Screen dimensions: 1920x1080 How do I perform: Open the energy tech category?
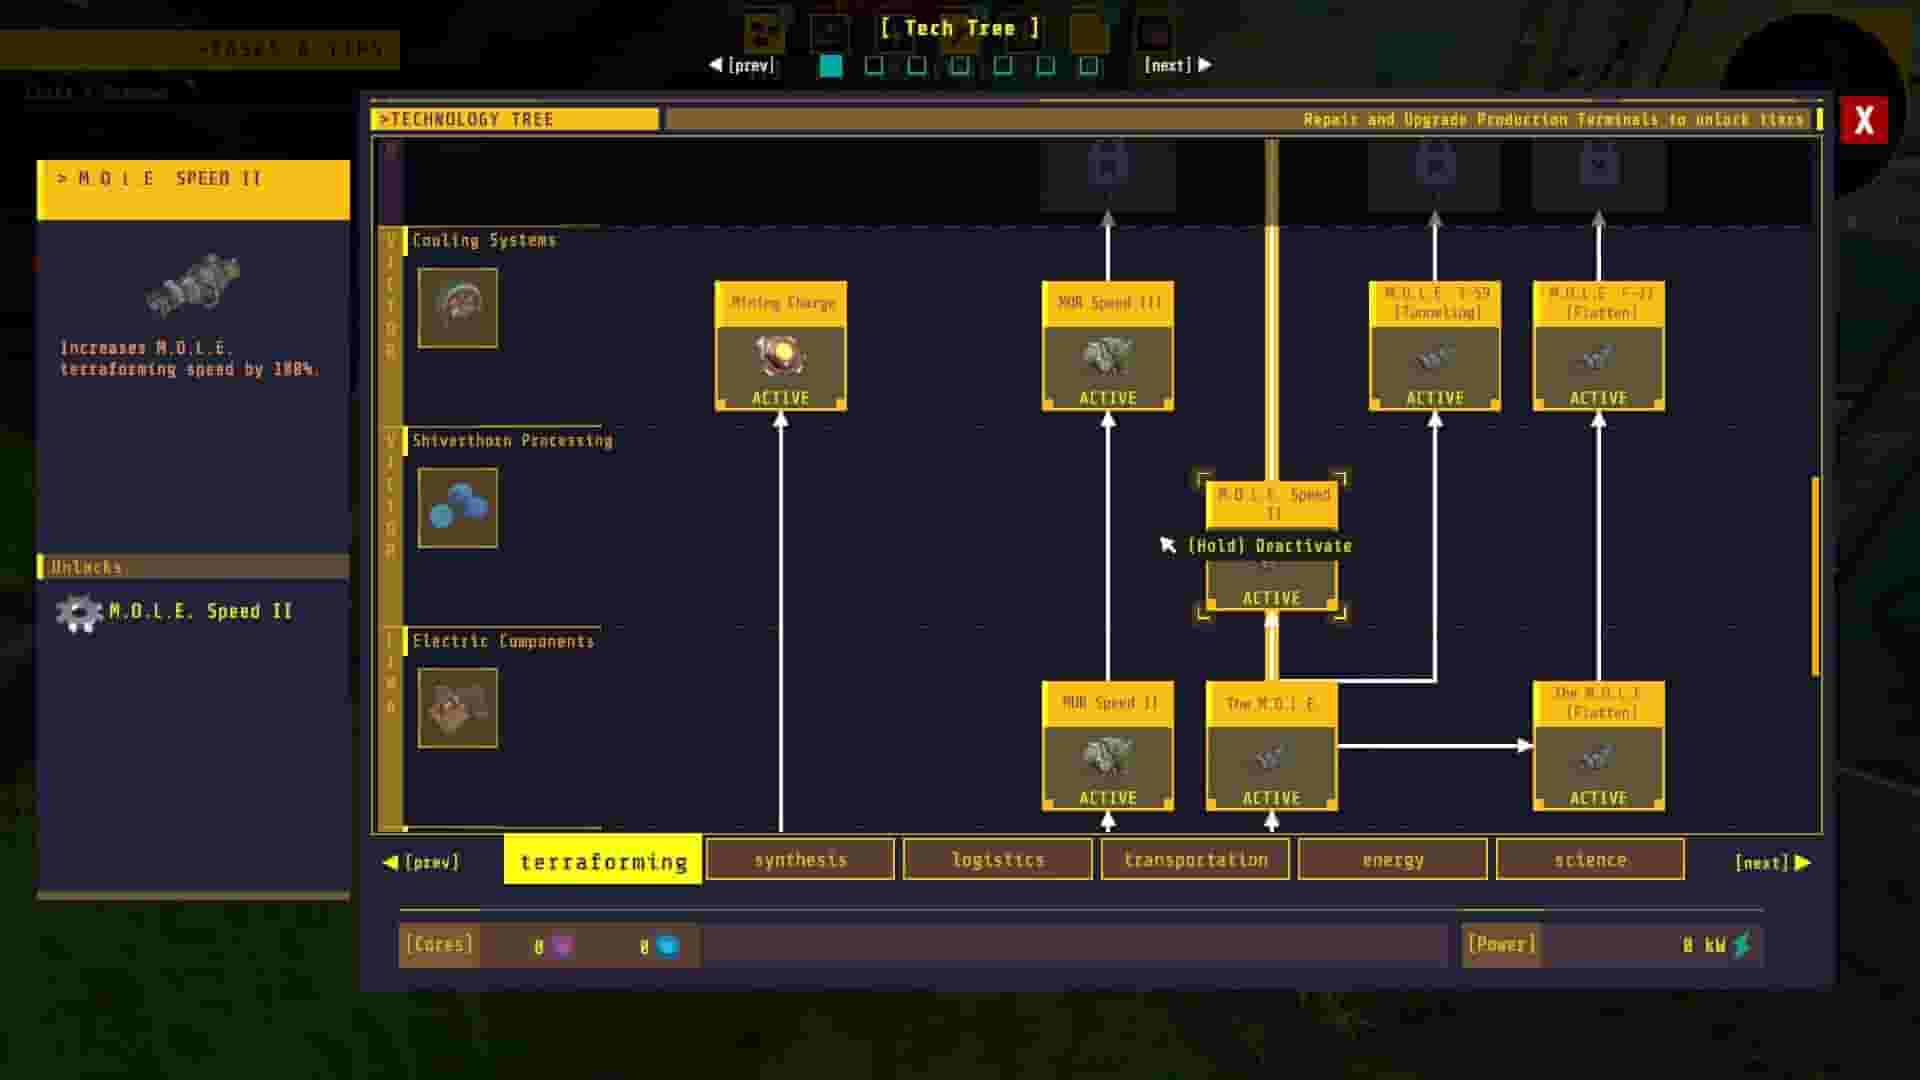coord(1392,859)
